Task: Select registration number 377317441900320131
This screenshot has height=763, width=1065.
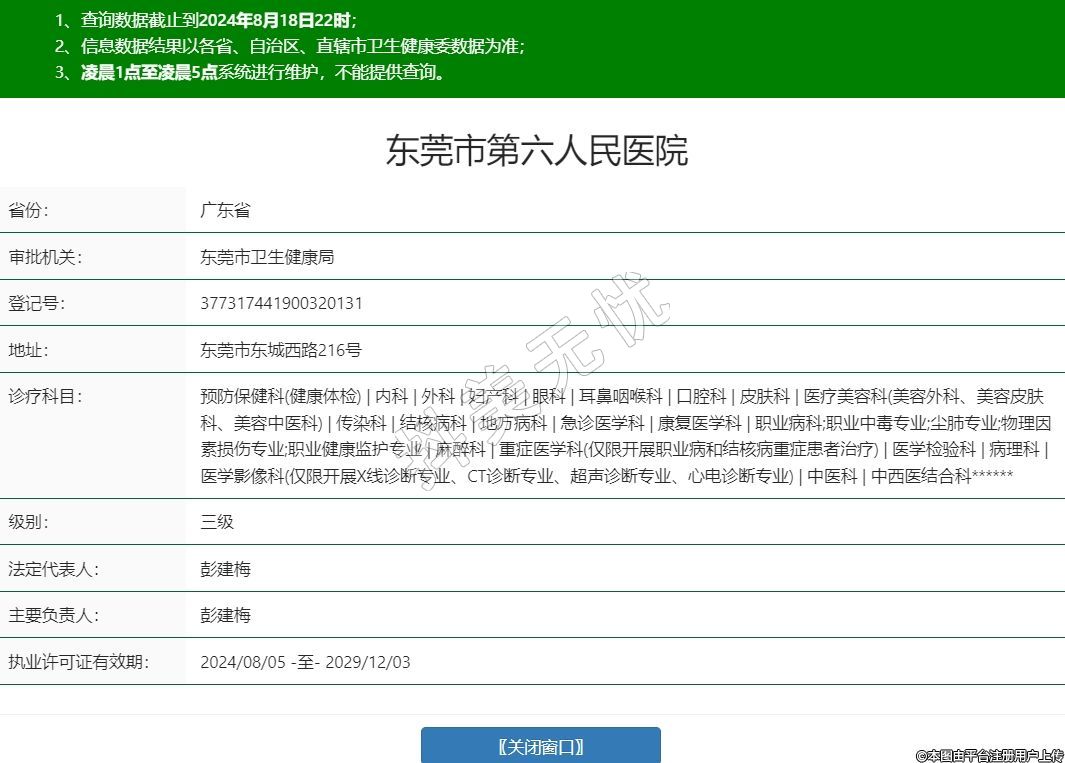Action: tap(281, 303)
